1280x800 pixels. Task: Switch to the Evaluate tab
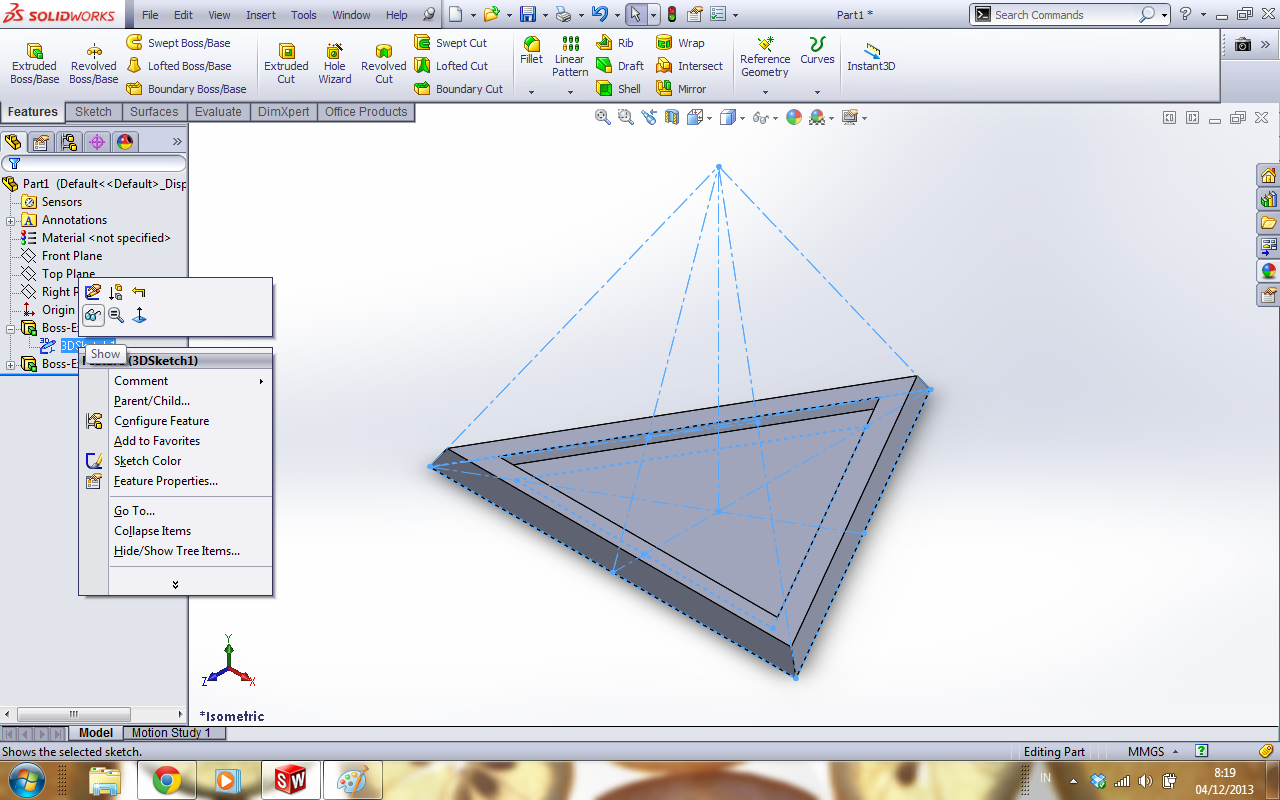coord(218,112)
